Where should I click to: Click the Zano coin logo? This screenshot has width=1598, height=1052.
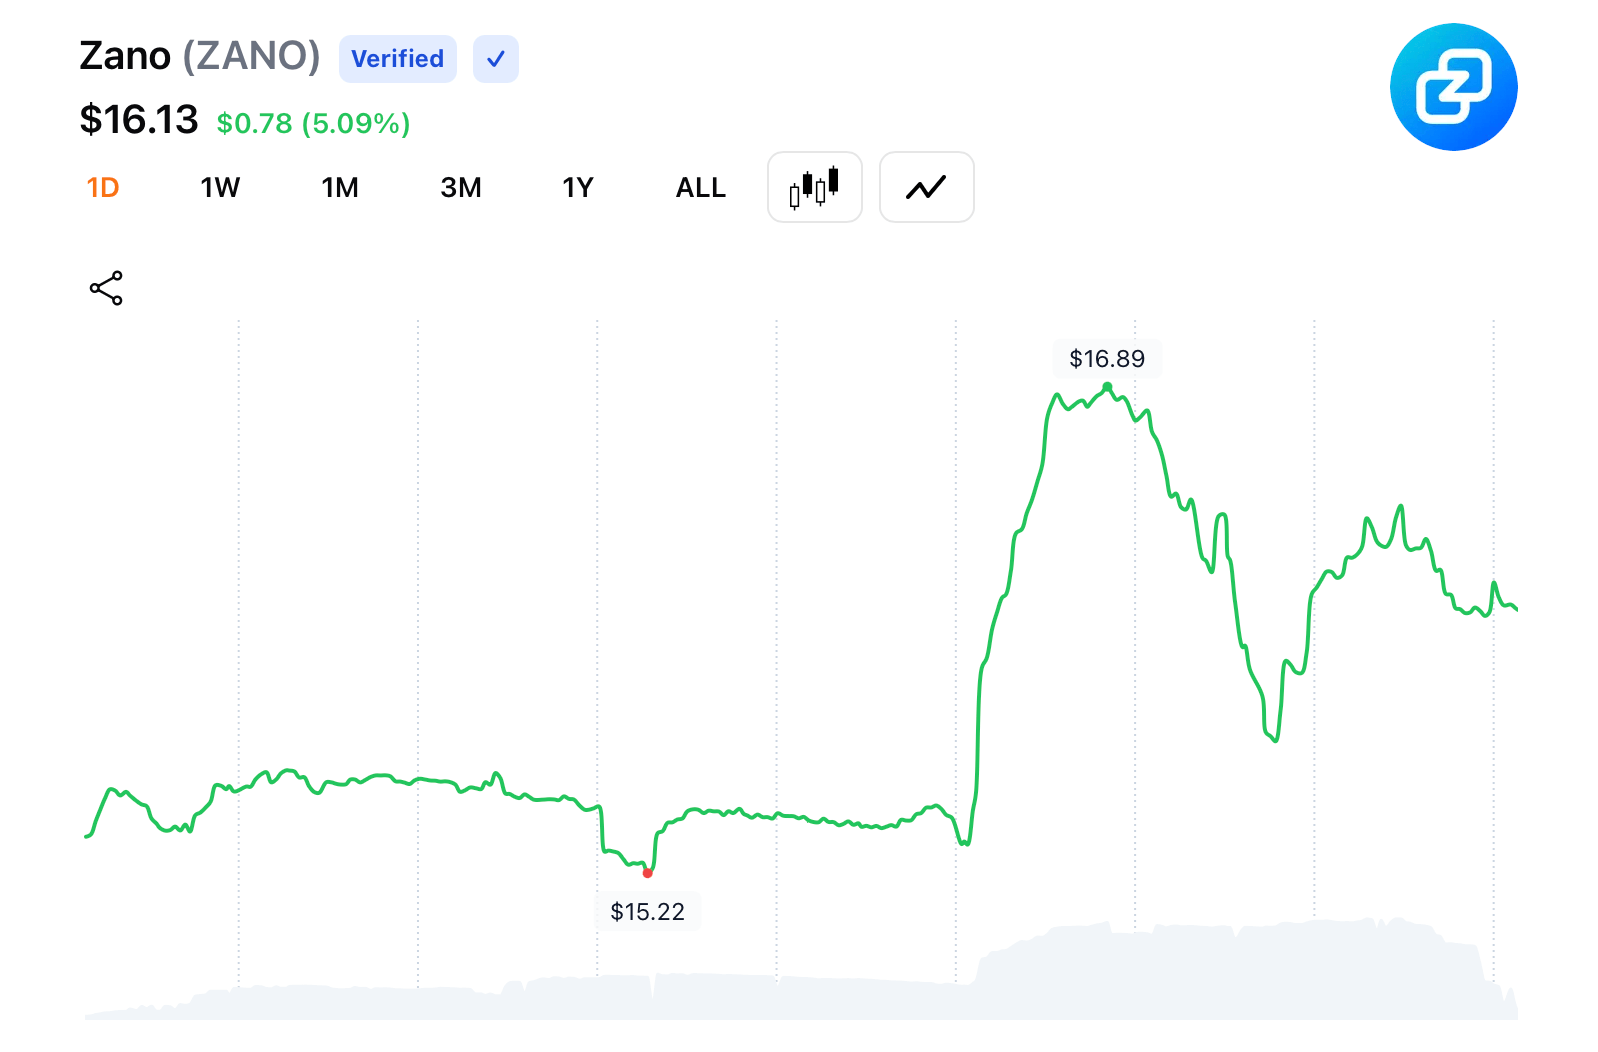tap(1453, 87)
